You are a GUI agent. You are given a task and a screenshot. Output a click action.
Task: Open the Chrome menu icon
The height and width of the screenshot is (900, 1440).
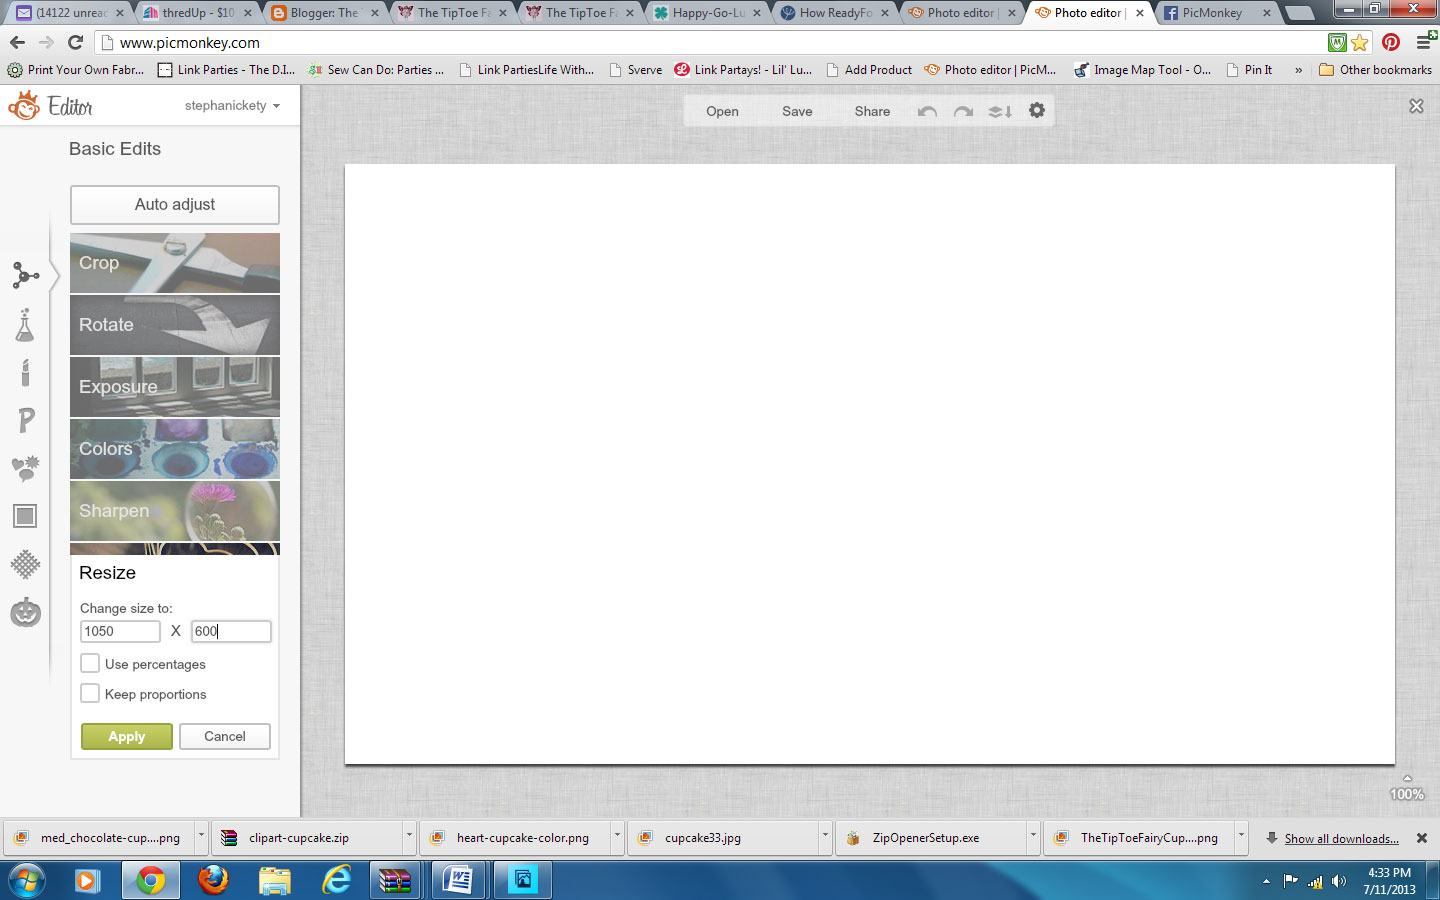(1424, 42)
